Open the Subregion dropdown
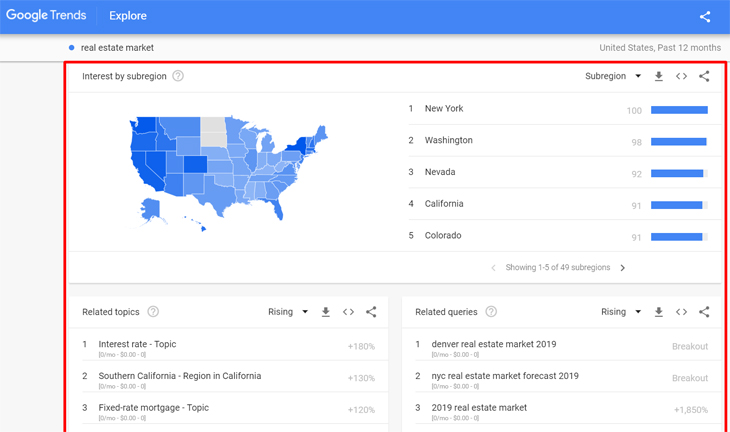730x432 pixels. click(x=613, y=76)
